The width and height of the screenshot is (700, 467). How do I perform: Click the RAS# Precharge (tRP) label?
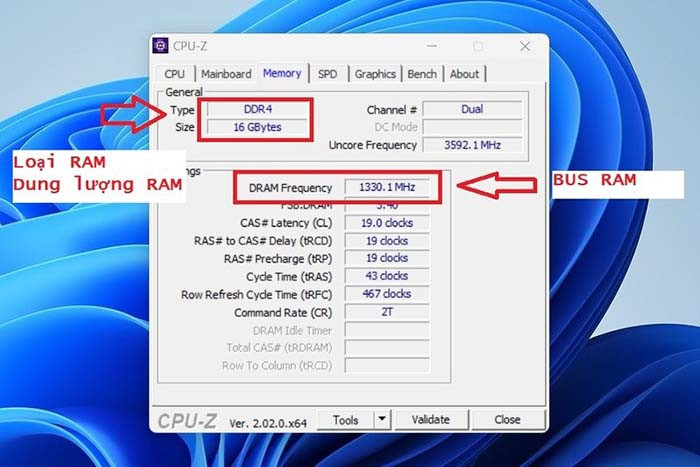(278, 259)
